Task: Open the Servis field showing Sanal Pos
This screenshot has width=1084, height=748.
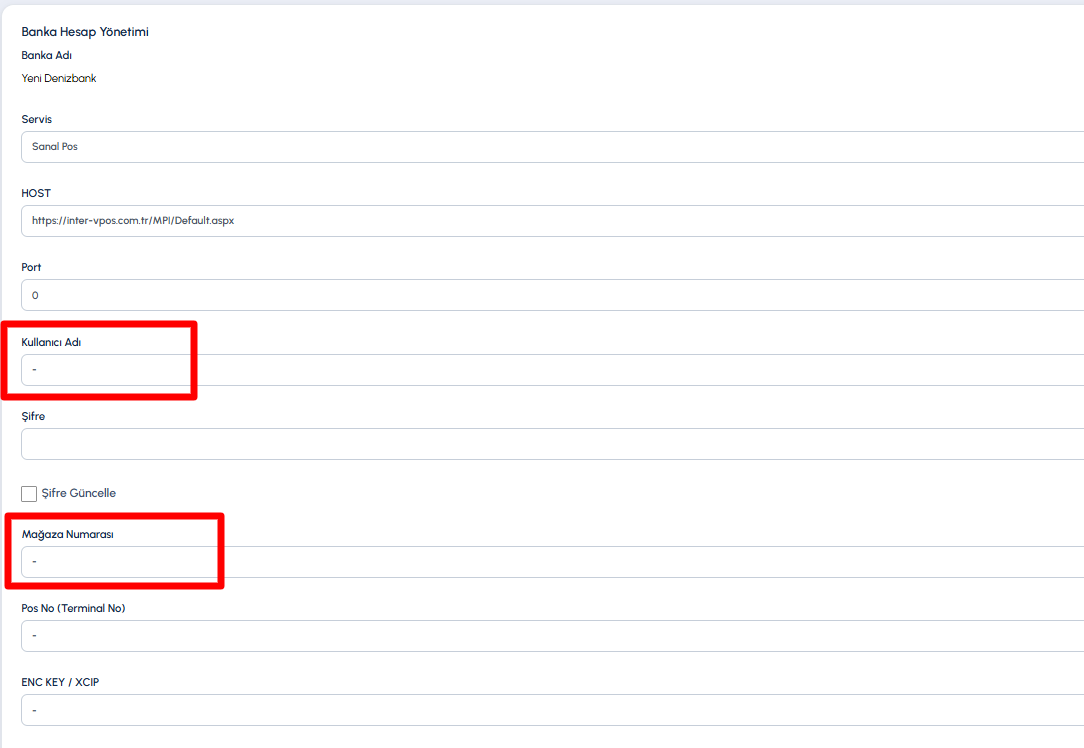Action: pos(552,147)
